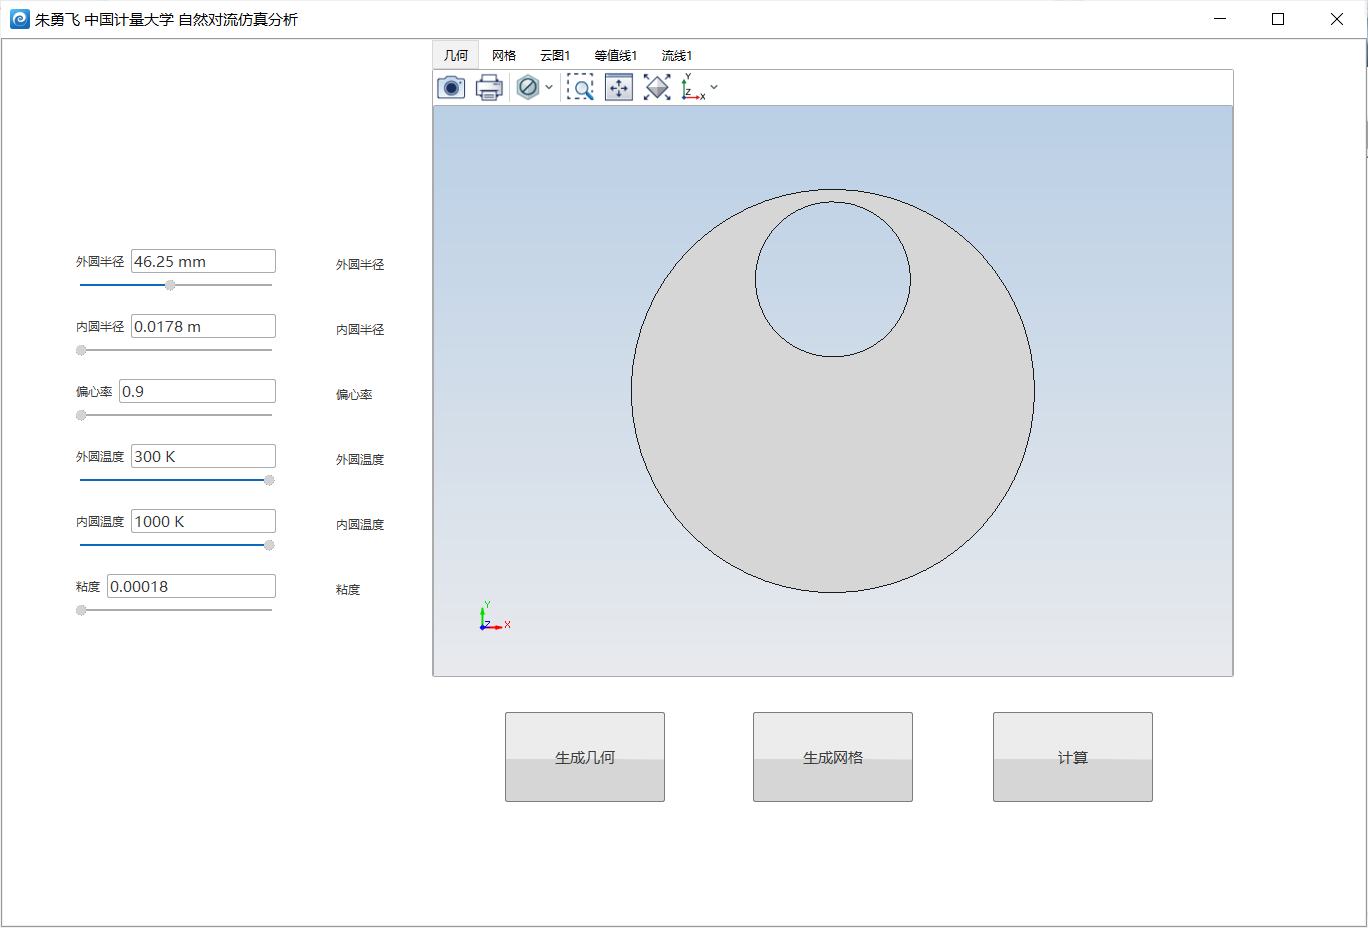Click the zoom extents icon
1368x928 pixels.
(x=619, y=88)
